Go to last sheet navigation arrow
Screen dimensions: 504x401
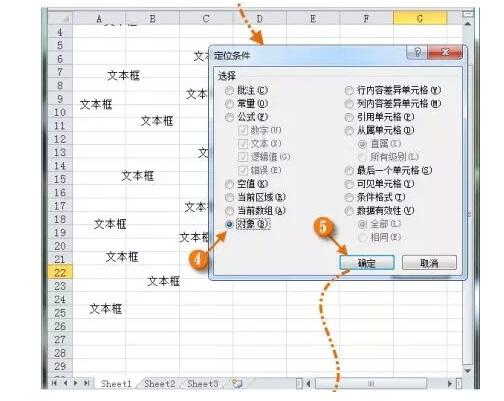pos(87,383)
